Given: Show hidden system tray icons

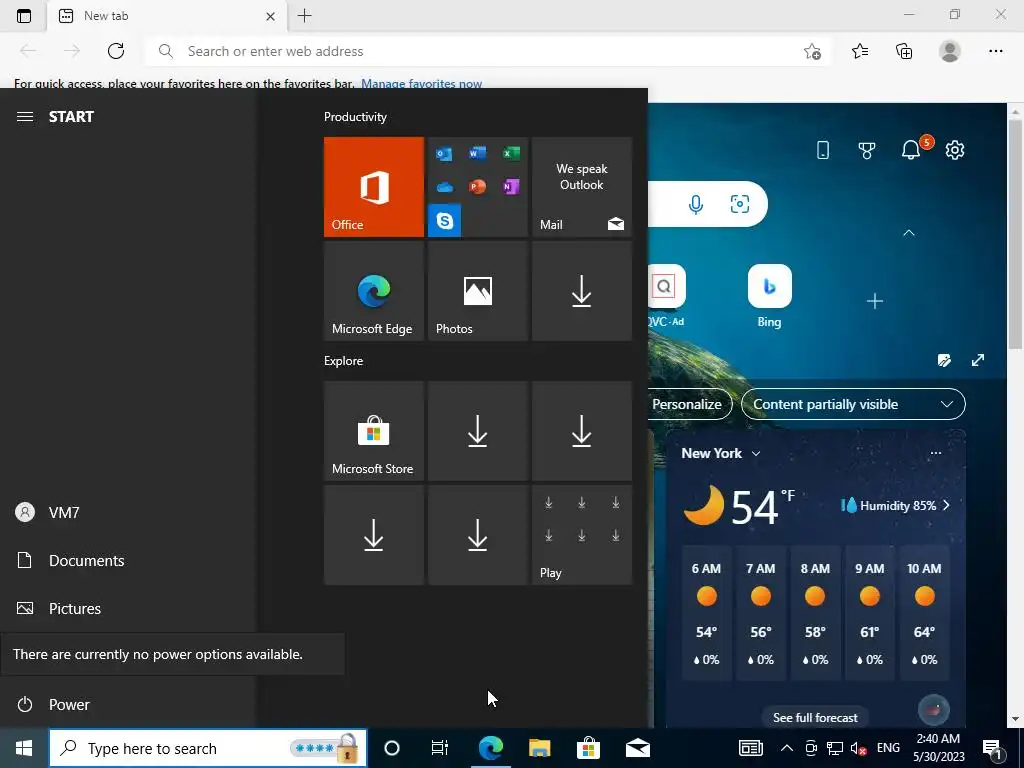Looking at the screenshot, I should pyautogui.click(x=787, y=748).
